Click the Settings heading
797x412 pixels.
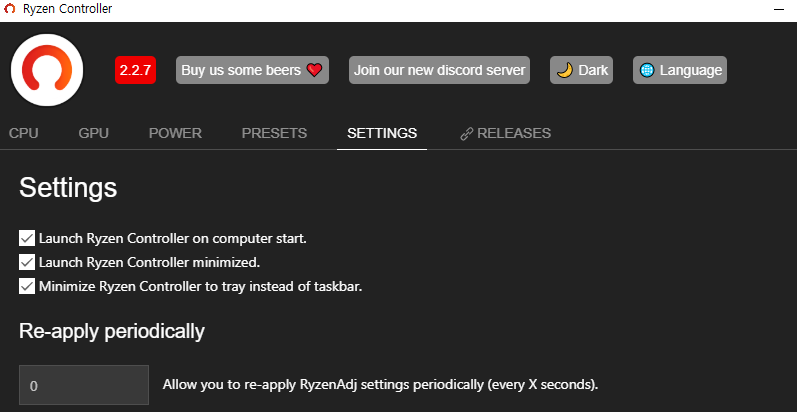point(68,187)
